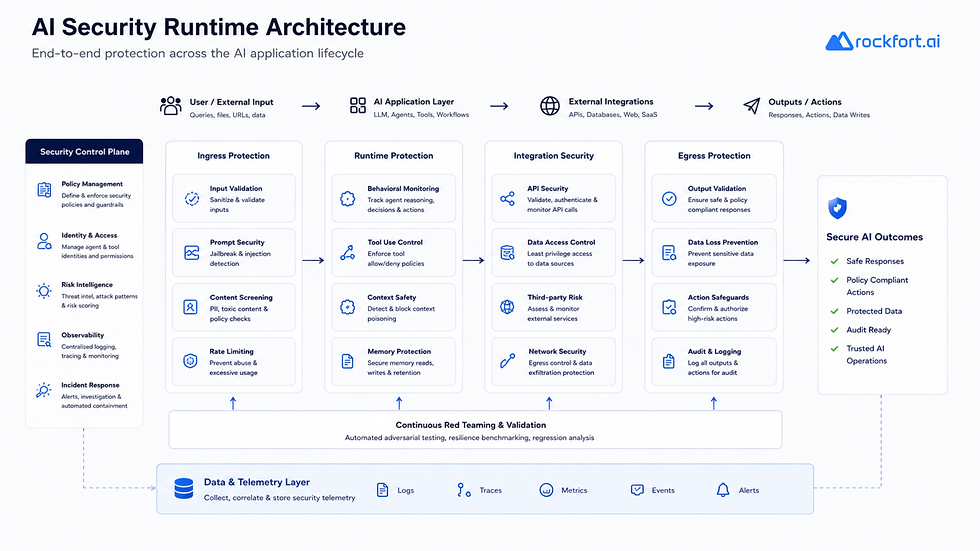980x551 pixels.
Task: Click the Alerts, investigation & automated containment text
Action: 94,401
